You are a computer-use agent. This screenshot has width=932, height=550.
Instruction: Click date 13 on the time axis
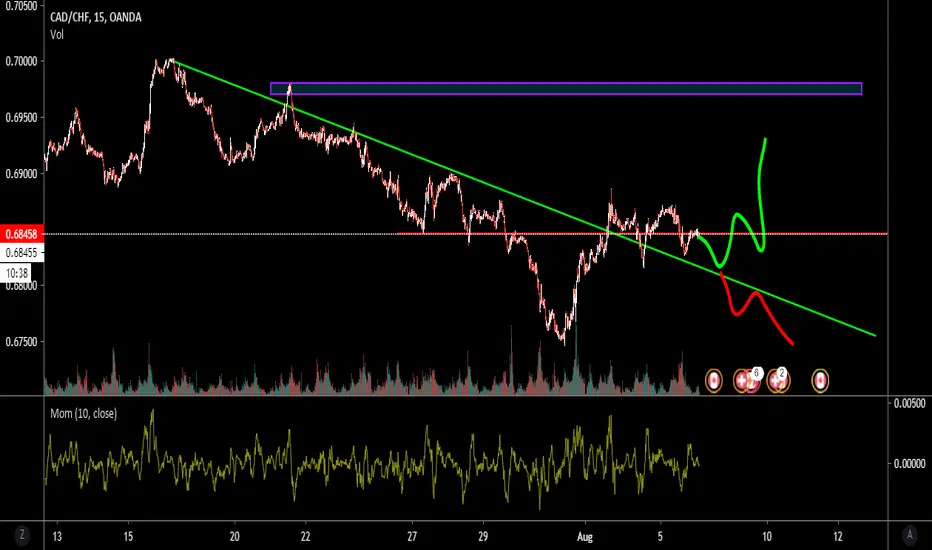point(56,536)
